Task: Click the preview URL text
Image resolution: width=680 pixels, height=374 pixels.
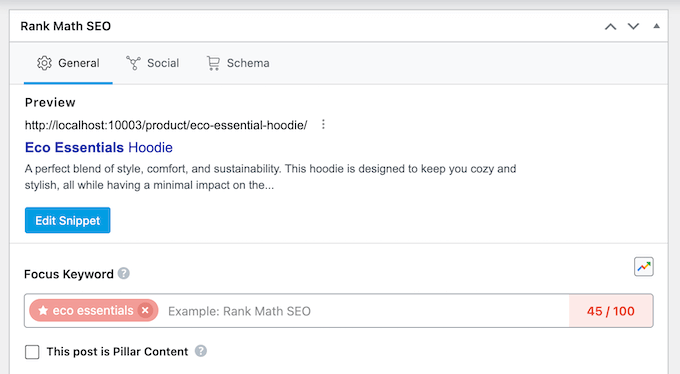Action: (x=166, y=125)
